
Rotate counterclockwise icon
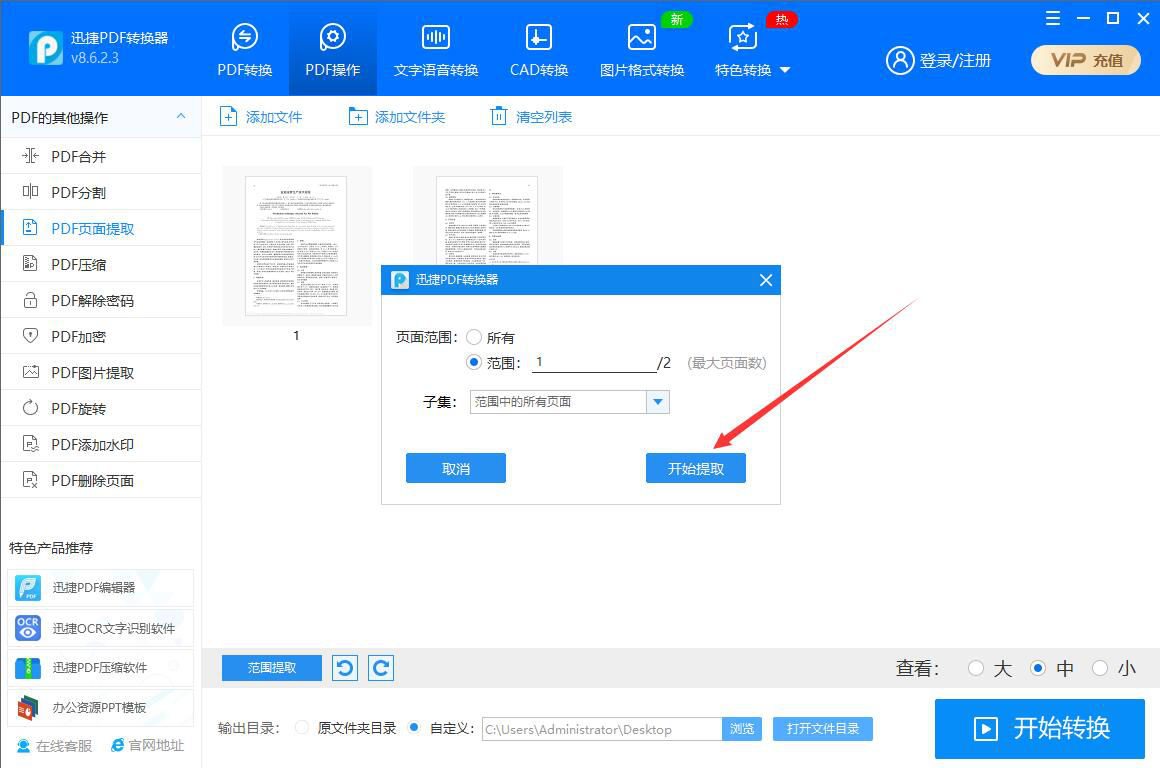345,667
